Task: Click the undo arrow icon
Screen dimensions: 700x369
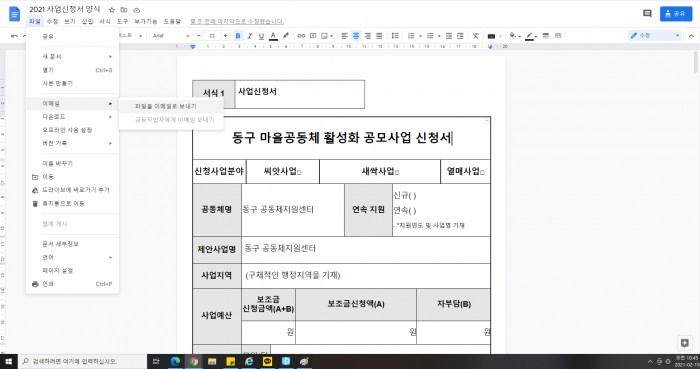Action: click(x=14, y=36)
